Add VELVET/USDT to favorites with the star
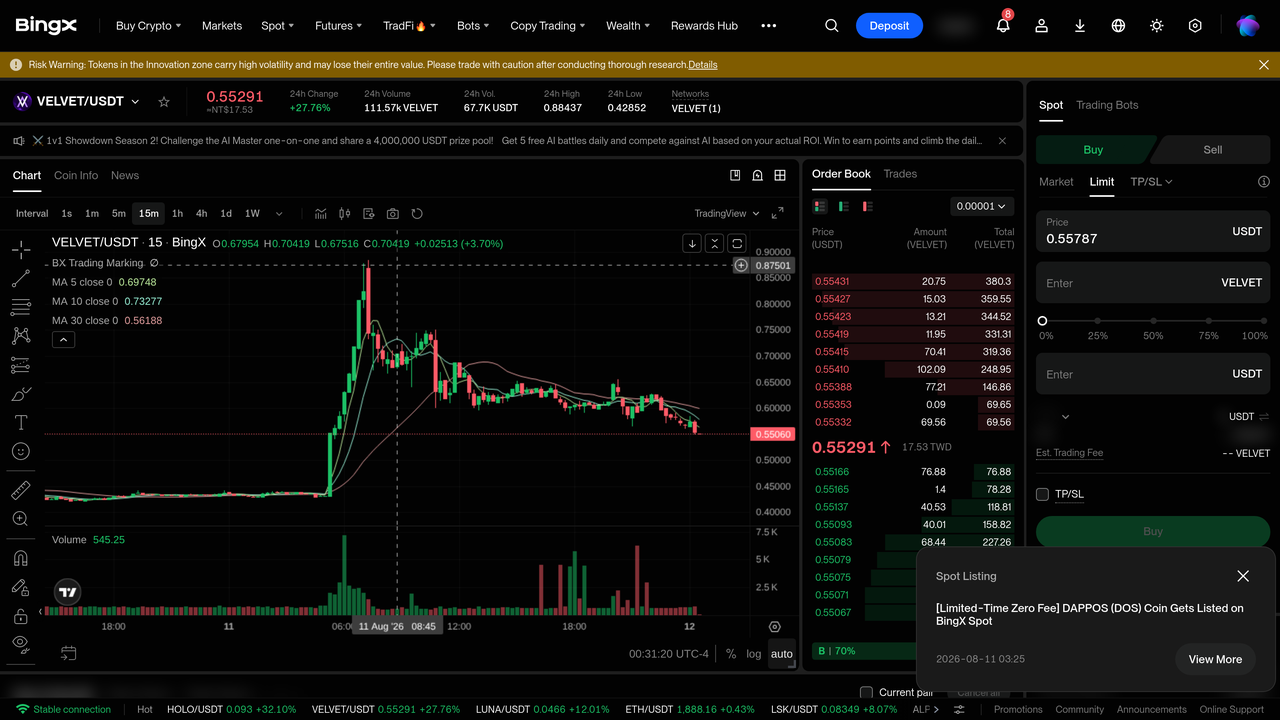 (164, 102)
